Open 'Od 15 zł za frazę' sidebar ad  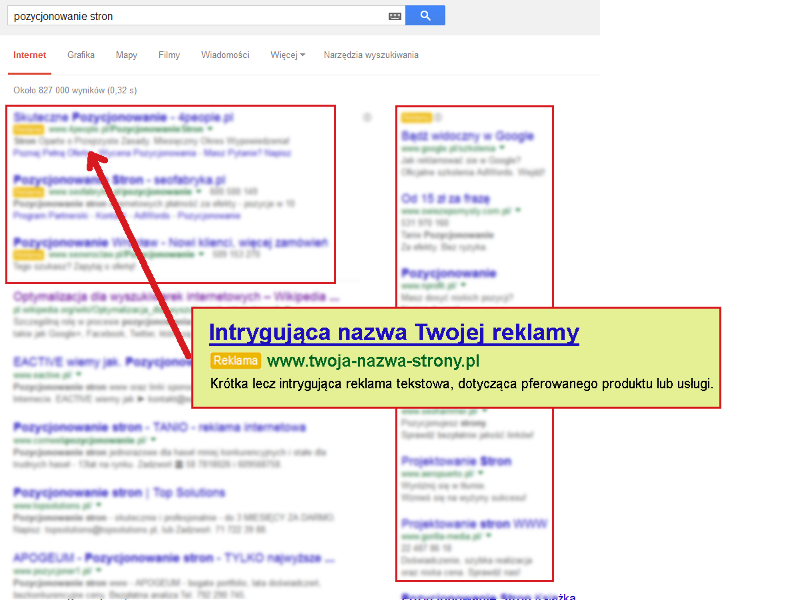coord(446,198)
